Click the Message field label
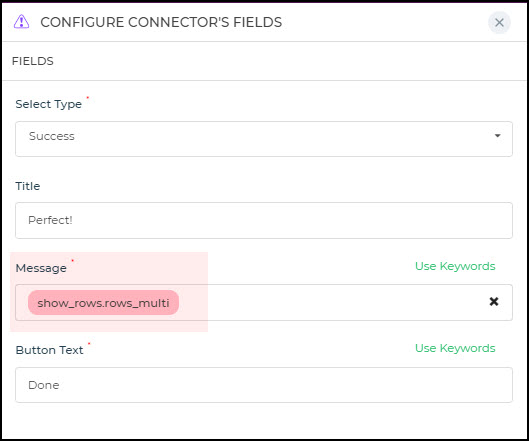 [41, 268]
